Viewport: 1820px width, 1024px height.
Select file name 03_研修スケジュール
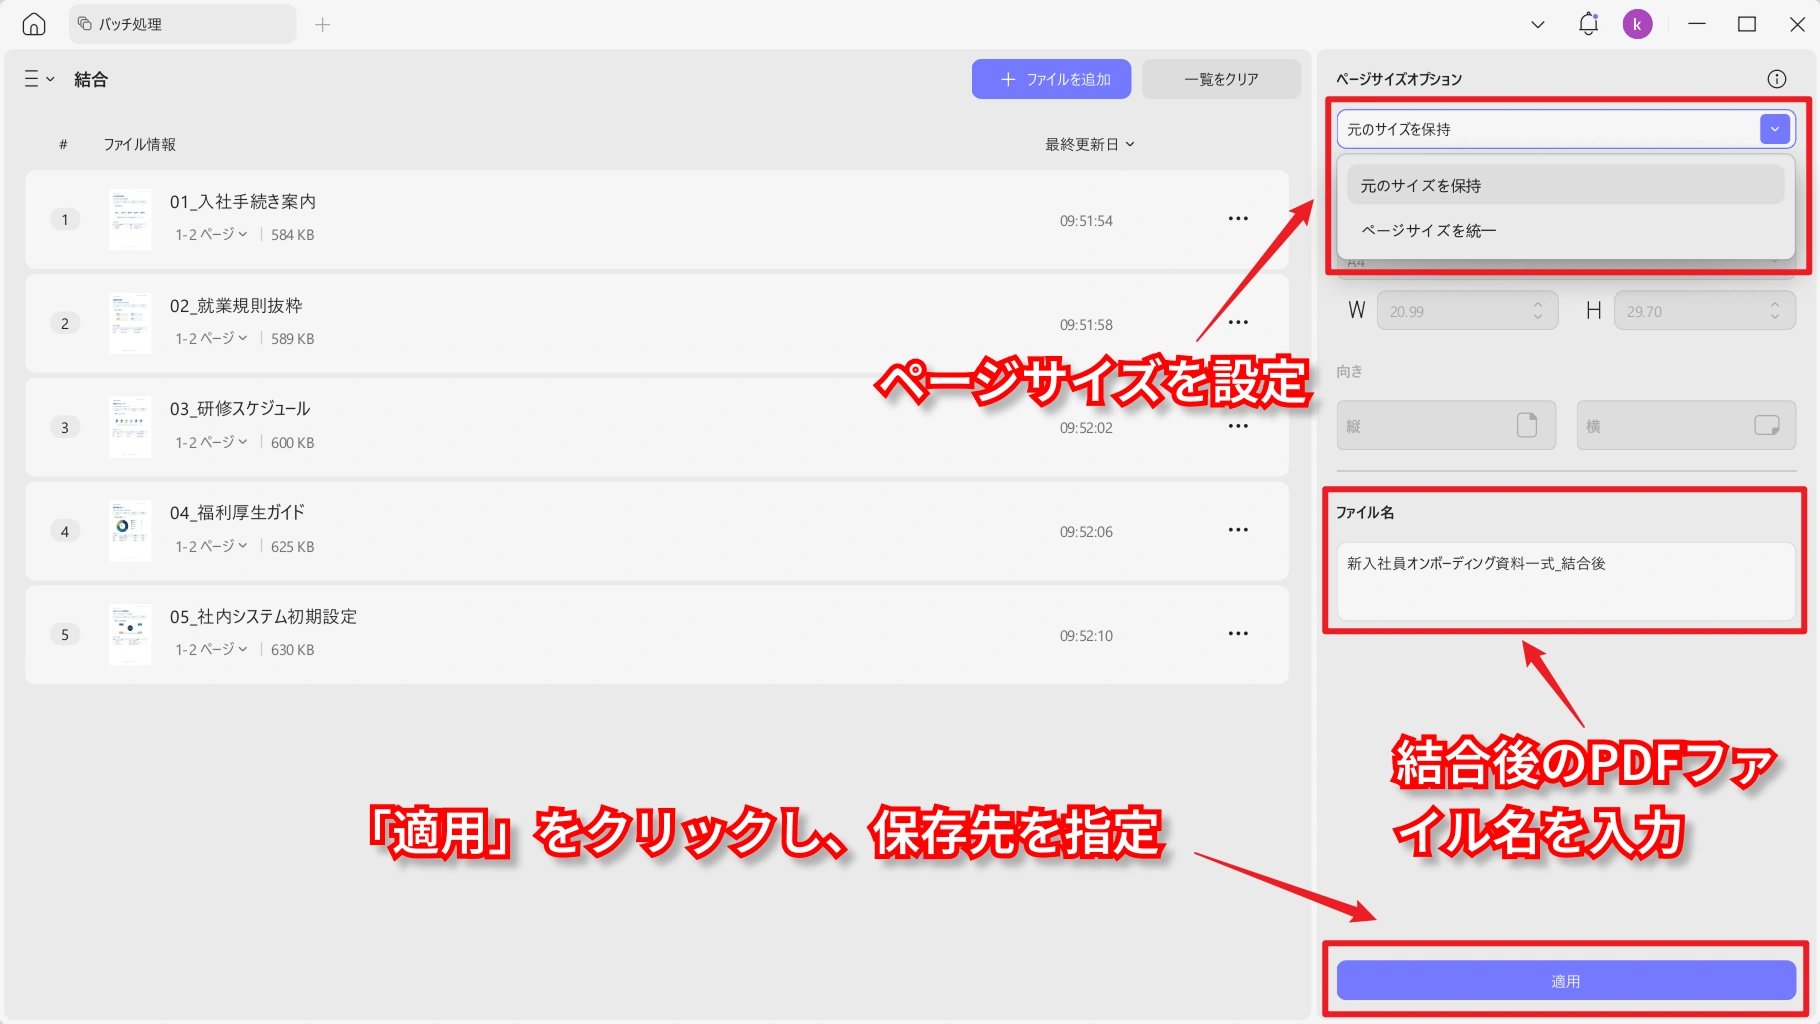240,409
